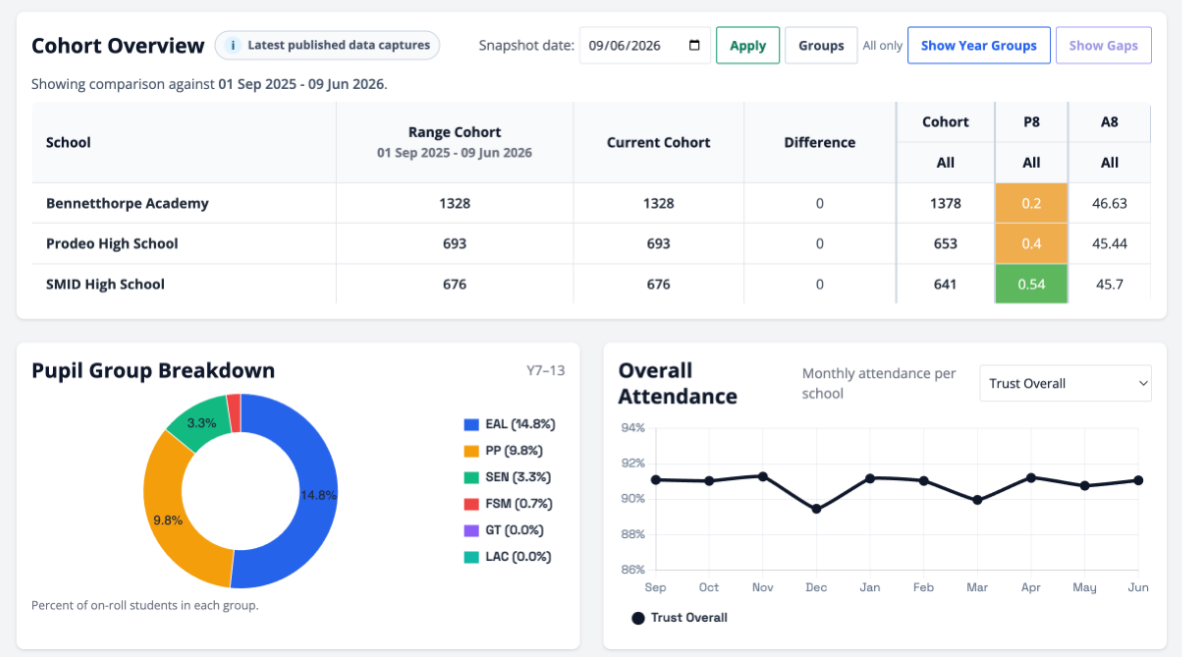Open the Trust Overall attendance dropdown
This screenshot has height=658, width=1182.
(x=1065, y=383)
